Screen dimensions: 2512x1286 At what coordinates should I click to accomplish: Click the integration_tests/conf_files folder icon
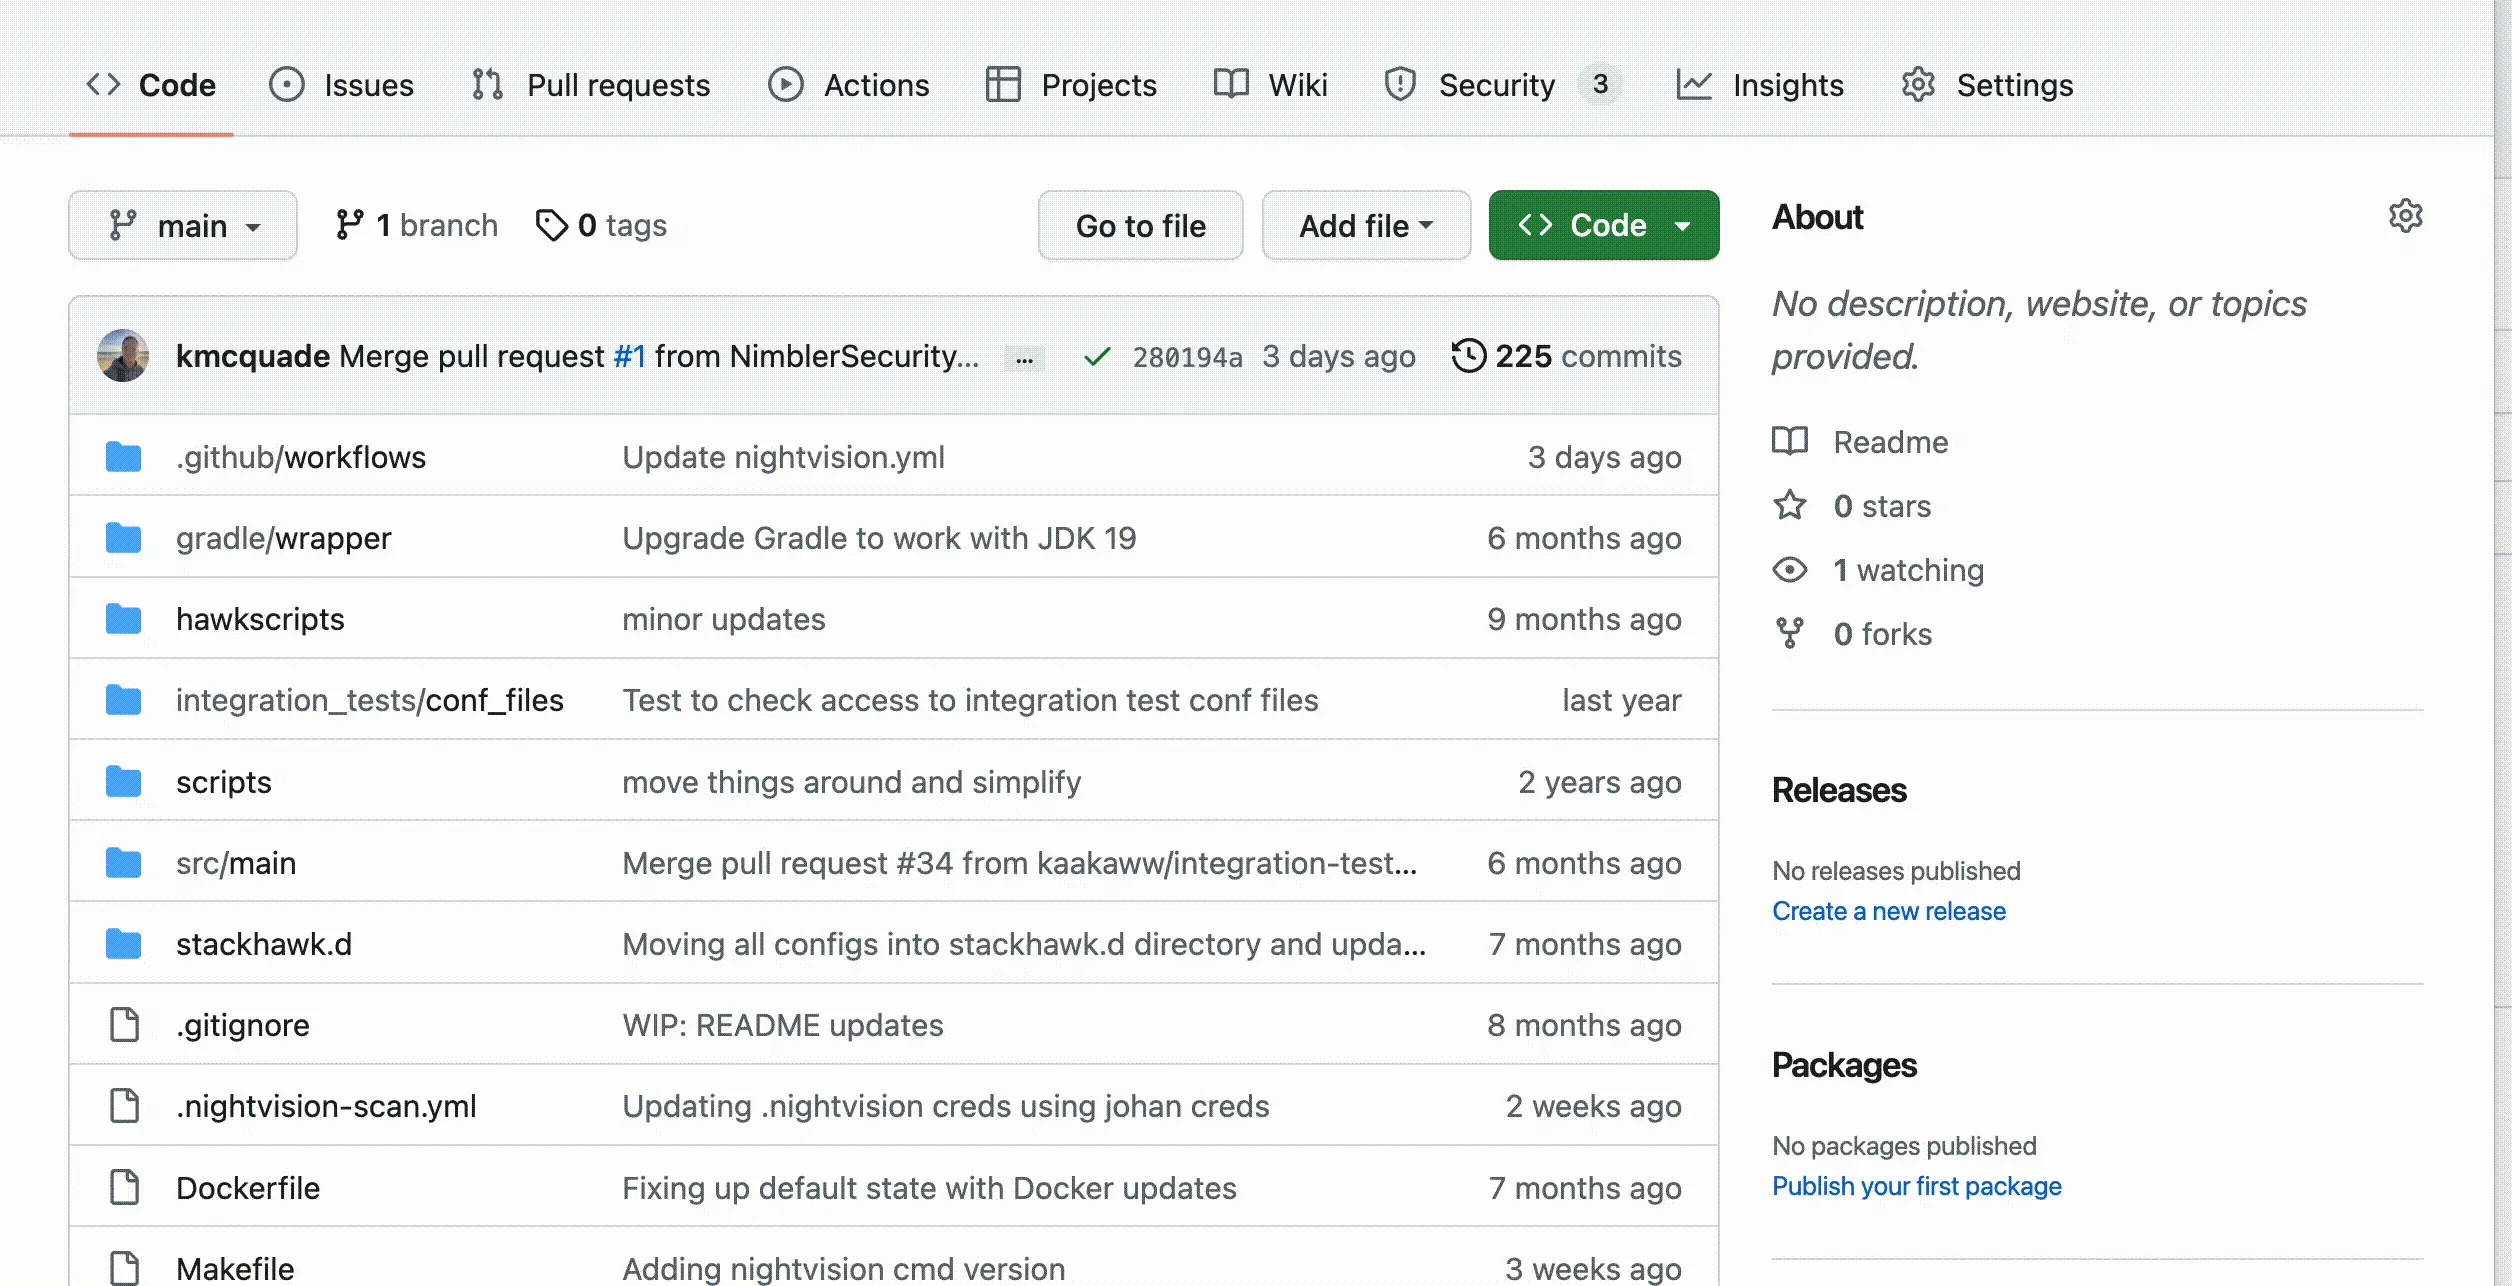pyautogui.click(x=123, y=700)
